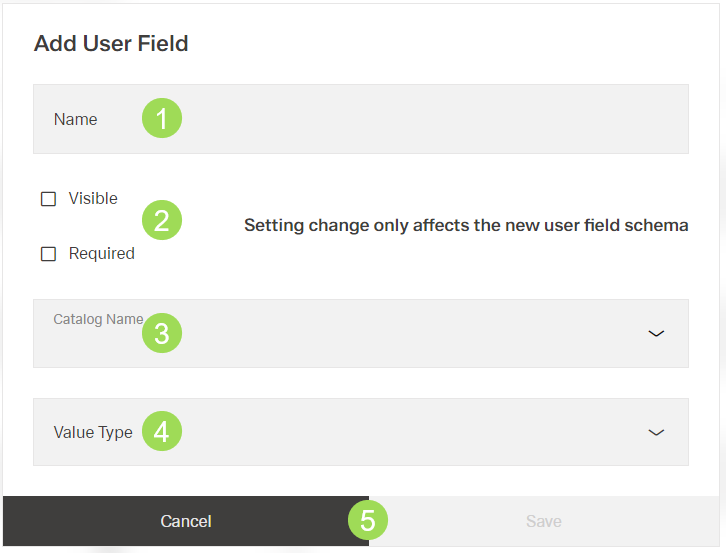Enable the Visible checkbox

(x=48, y=199)
